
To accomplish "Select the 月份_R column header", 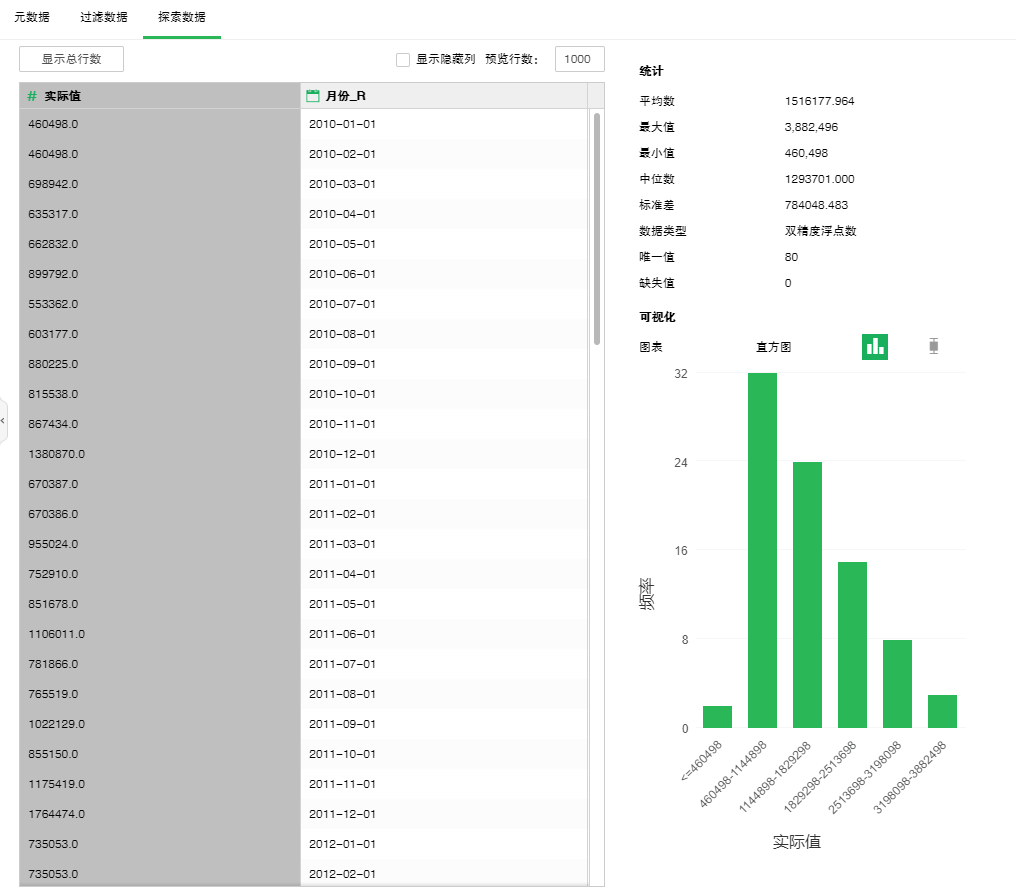I will coord(444,96).
